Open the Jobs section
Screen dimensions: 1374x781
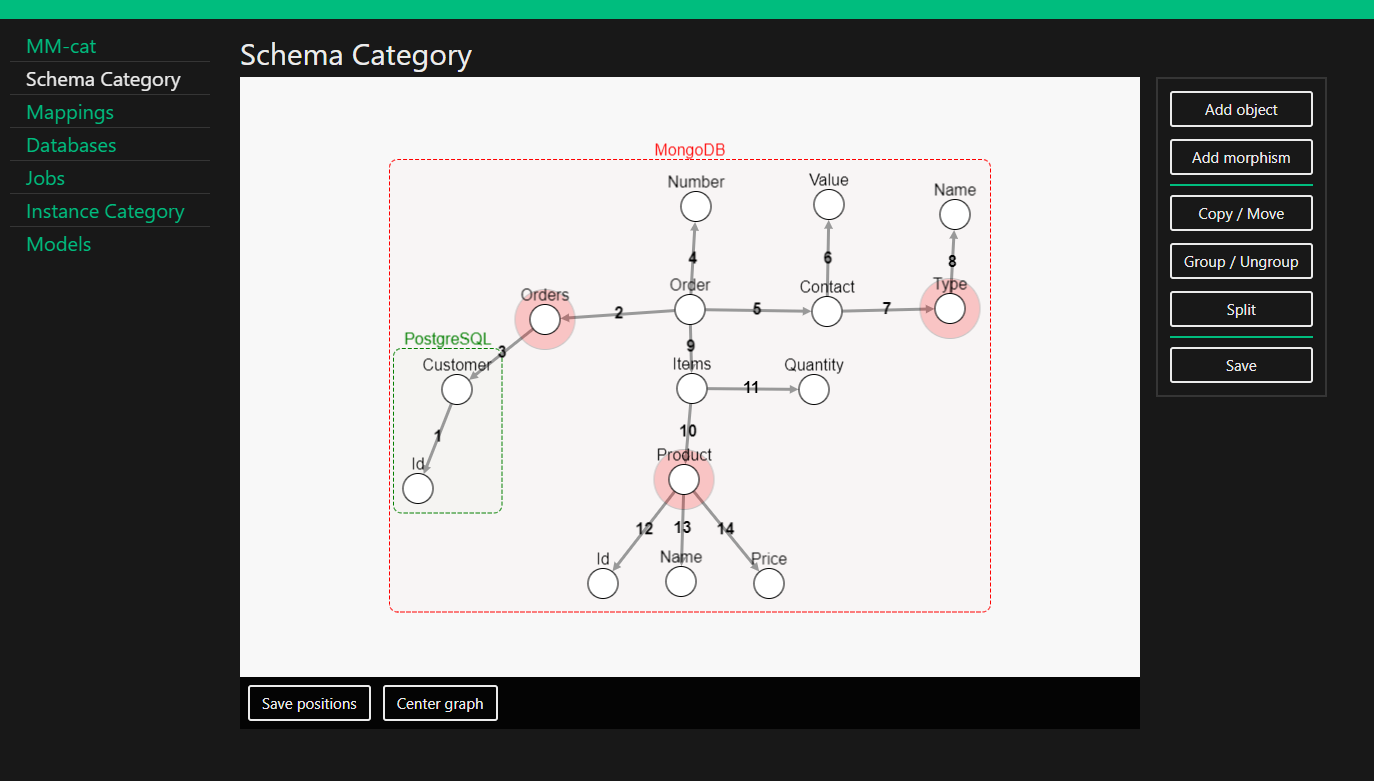pos(45,178)
